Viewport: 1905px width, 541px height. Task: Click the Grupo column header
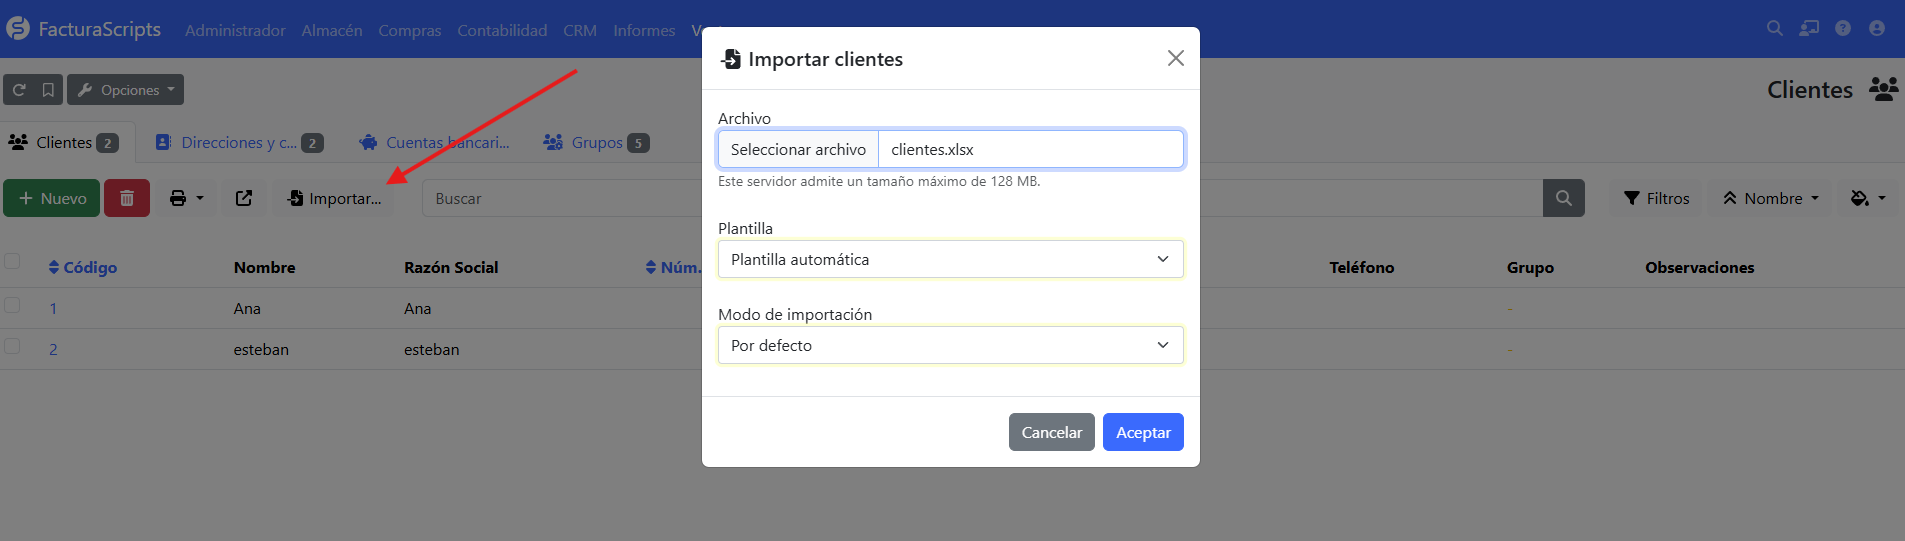pyautogui.click(x=1530, y=267)
